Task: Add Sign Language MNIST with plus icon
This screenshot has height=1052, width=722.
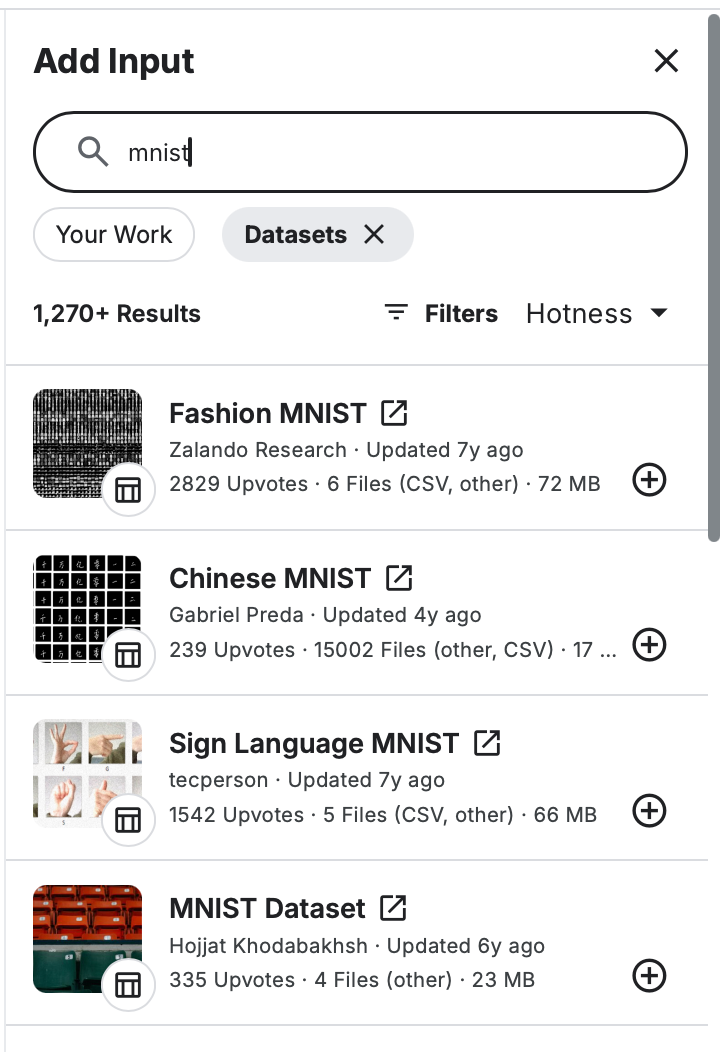Action: (x=650, y=811)
